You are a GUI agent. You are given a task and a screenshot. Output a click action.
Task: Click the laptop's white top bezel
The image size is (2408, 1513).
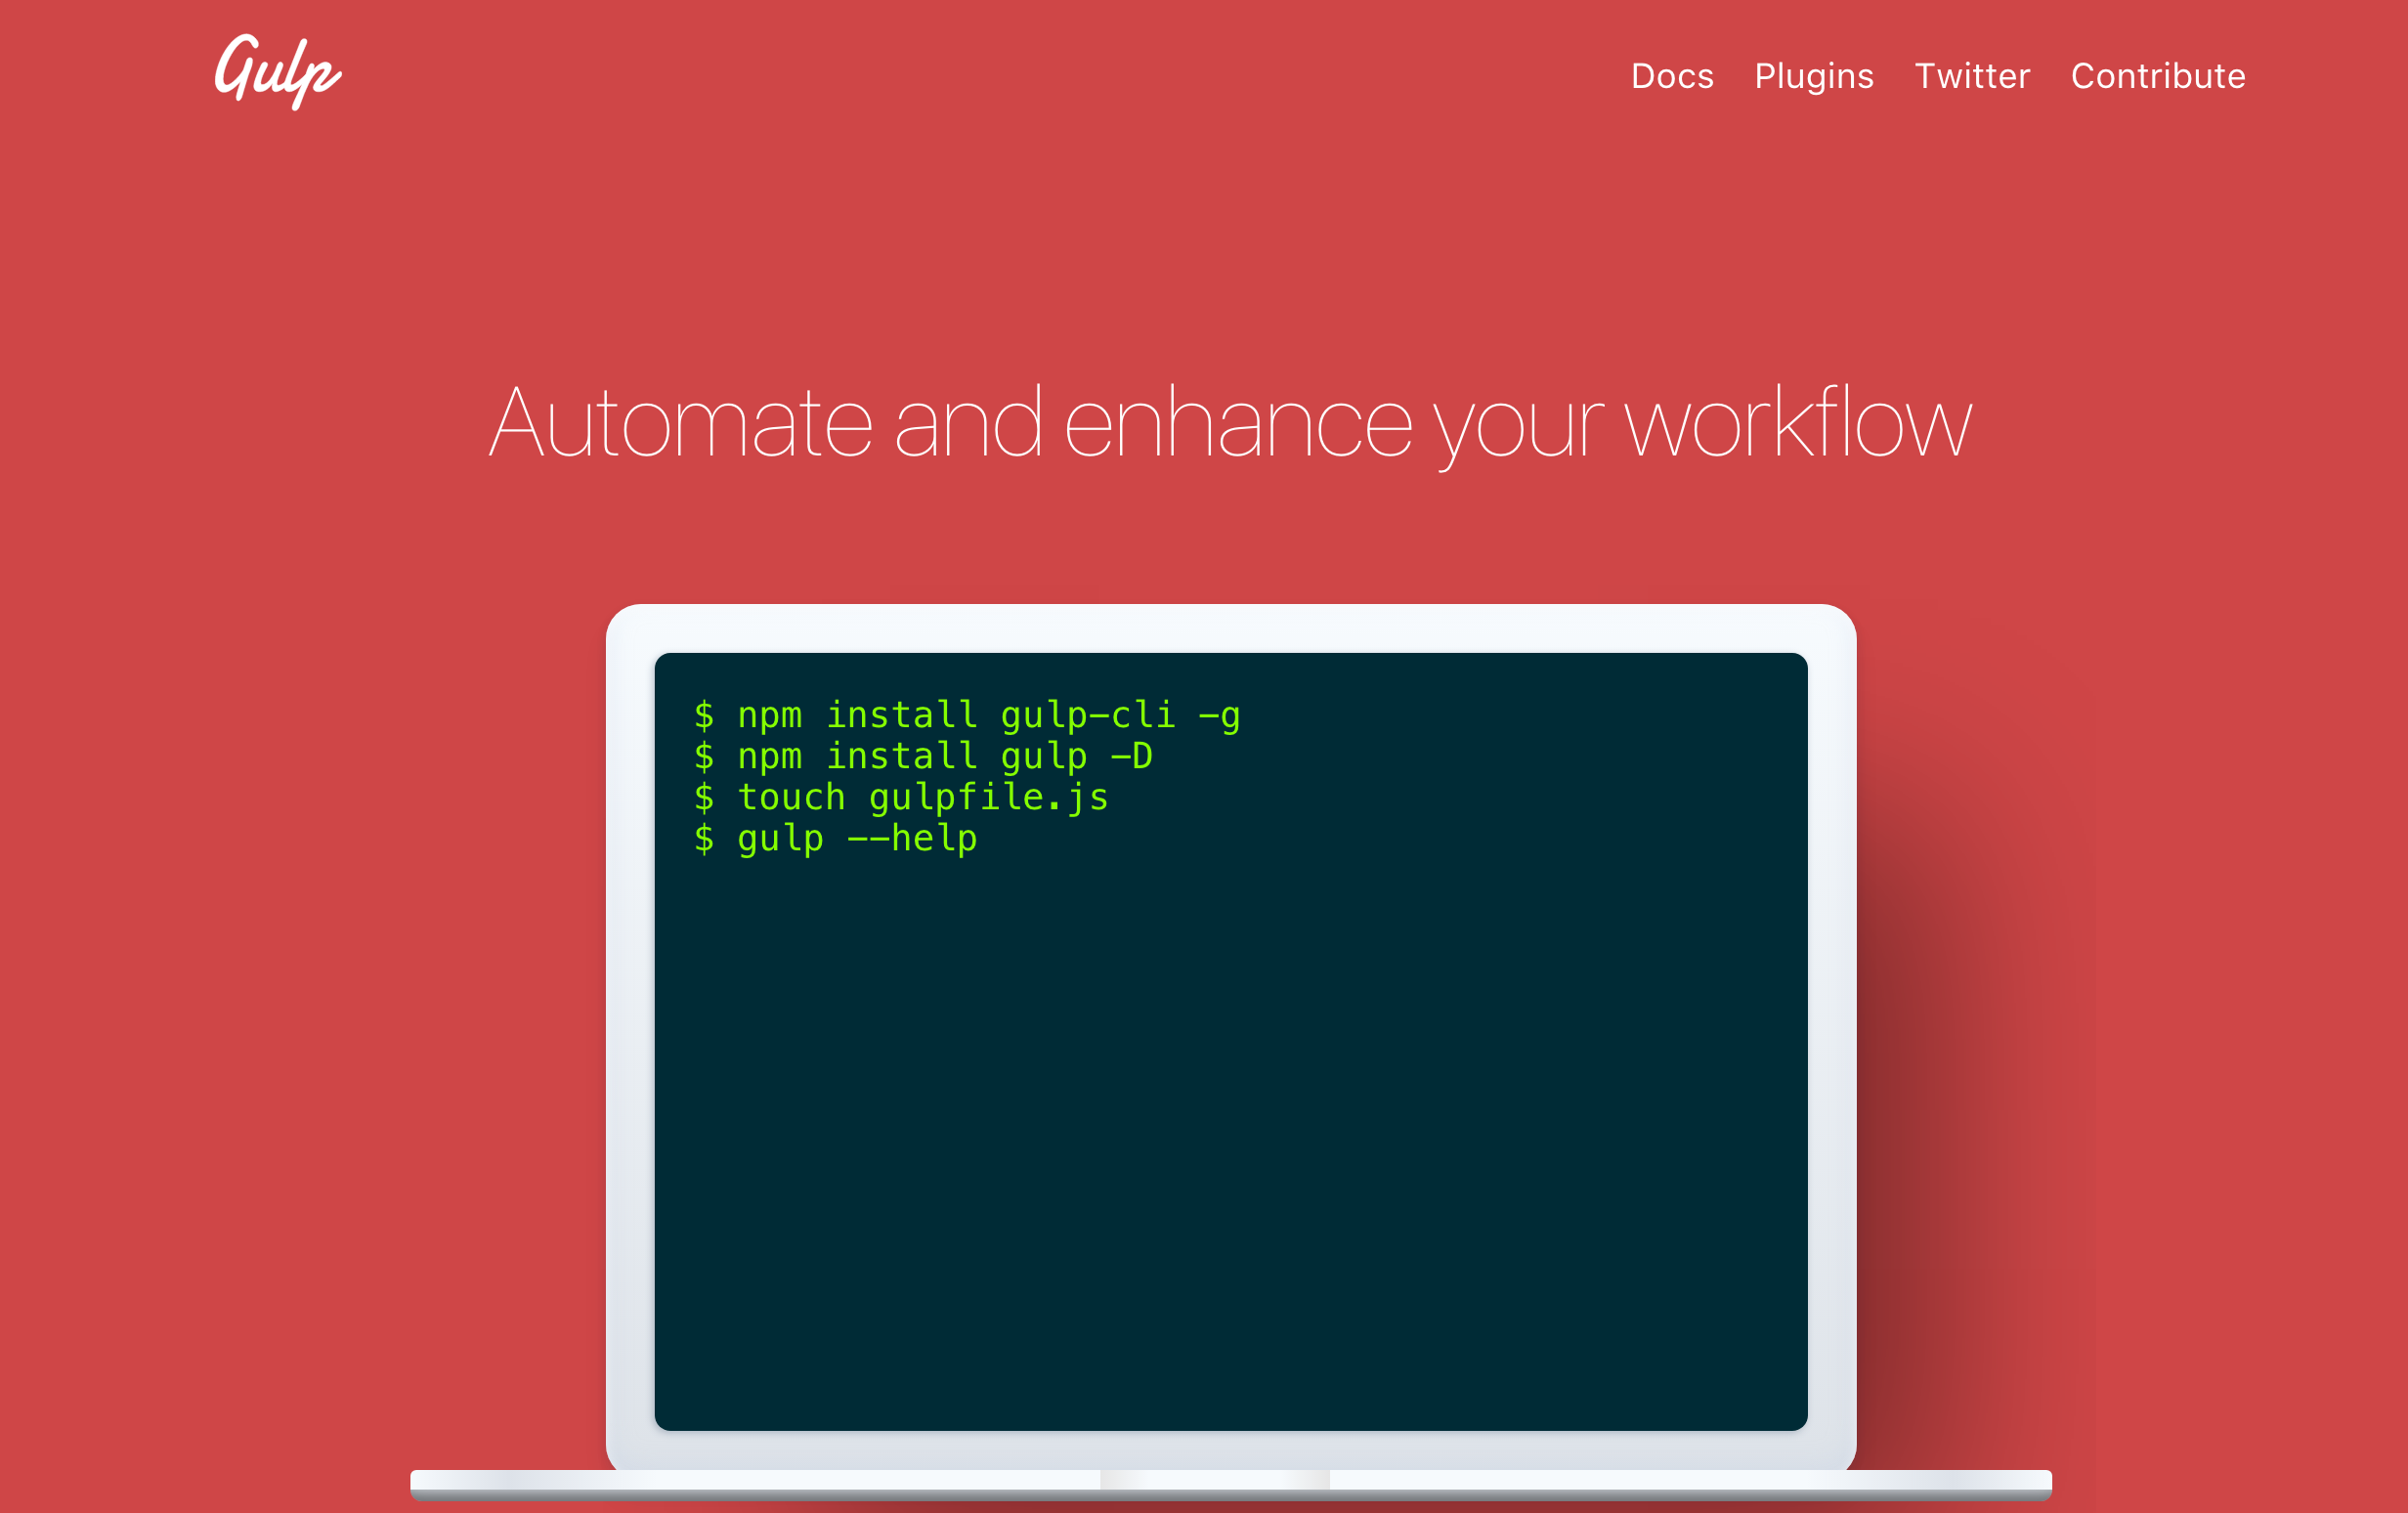[x=1230, y=628]
